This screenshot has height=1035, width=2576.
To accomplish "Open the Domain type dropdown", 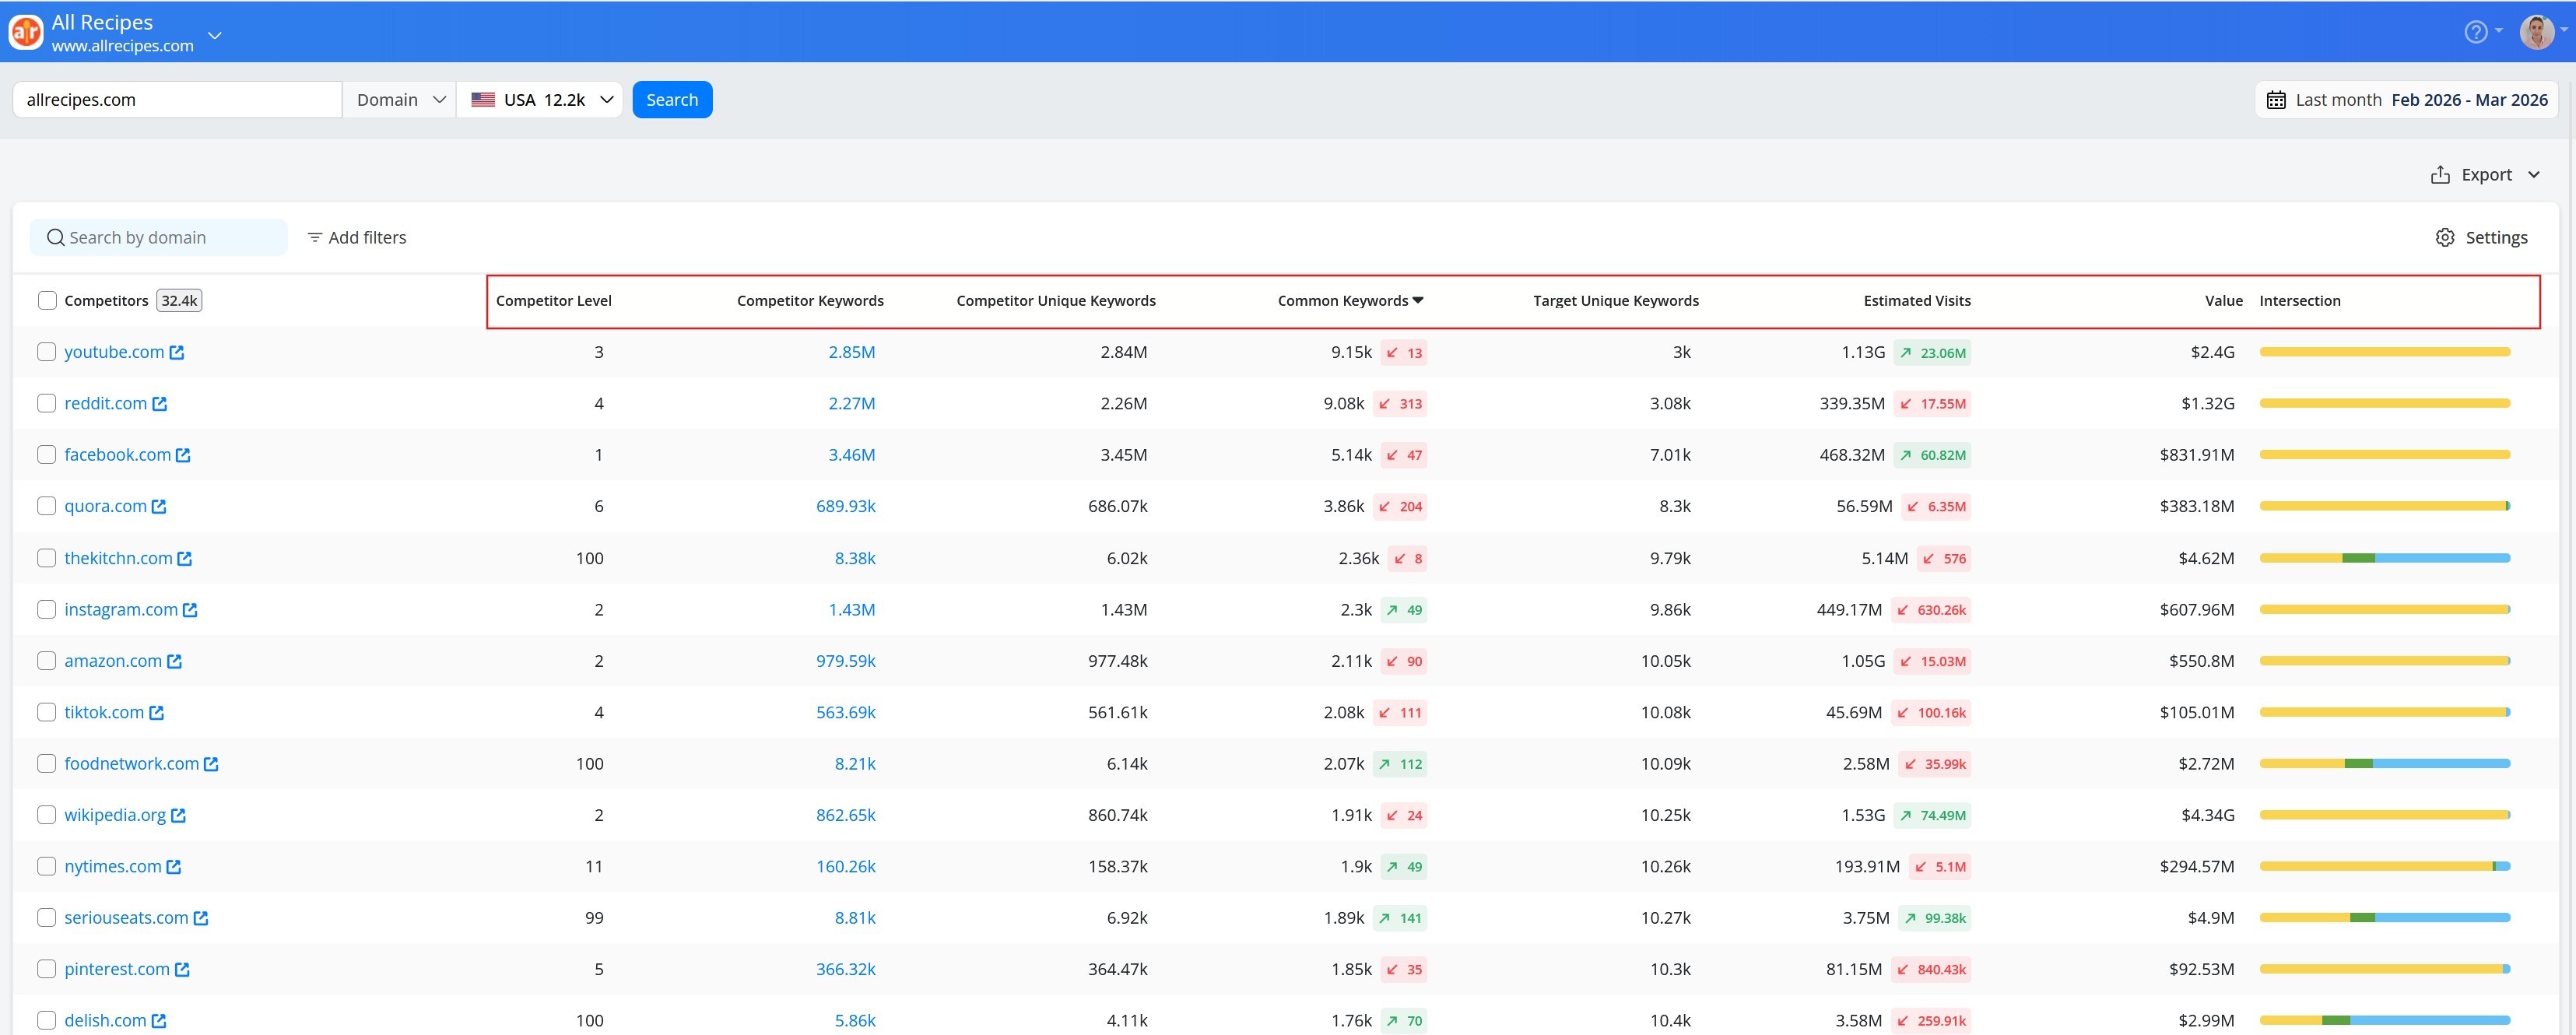I will (399, 100).
